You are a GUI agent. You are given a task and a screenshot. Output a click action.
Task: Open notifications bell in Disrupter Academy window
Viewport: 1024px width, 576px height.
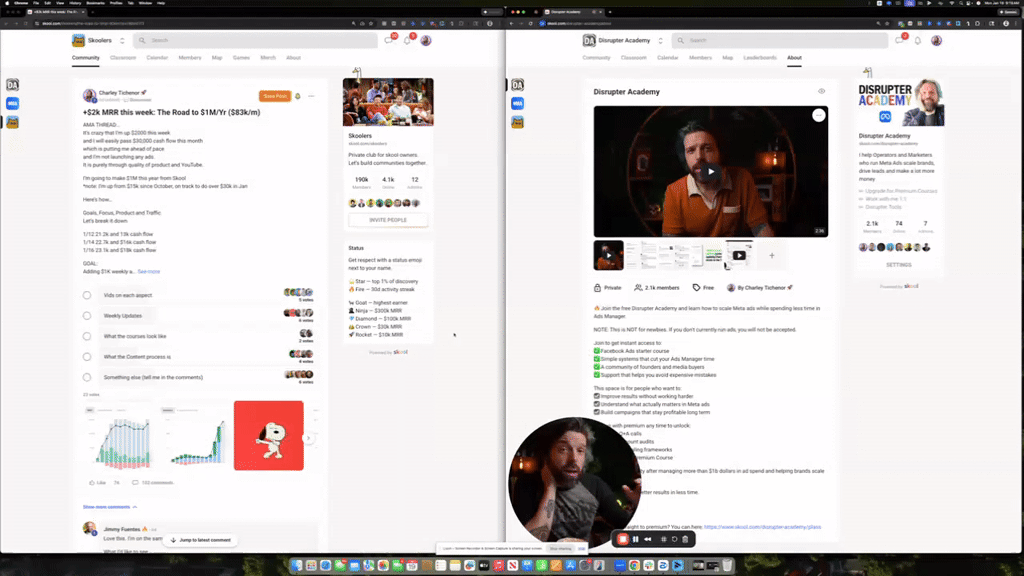[x=918, y=40]
